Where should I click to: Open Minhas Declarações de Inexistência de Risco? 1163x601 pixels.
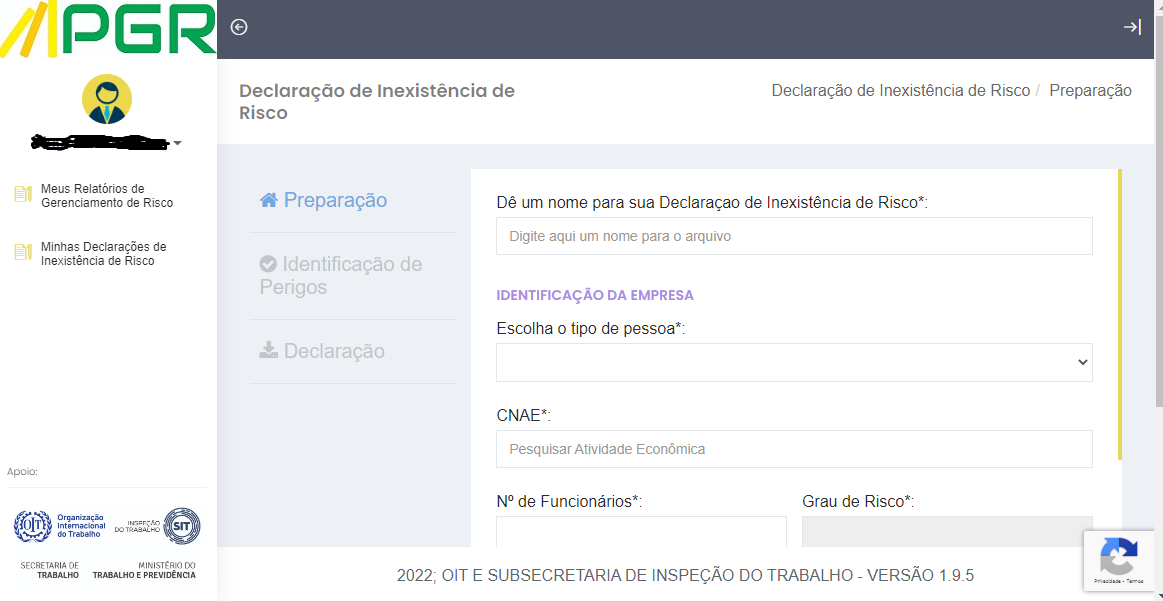pos(105,253)
